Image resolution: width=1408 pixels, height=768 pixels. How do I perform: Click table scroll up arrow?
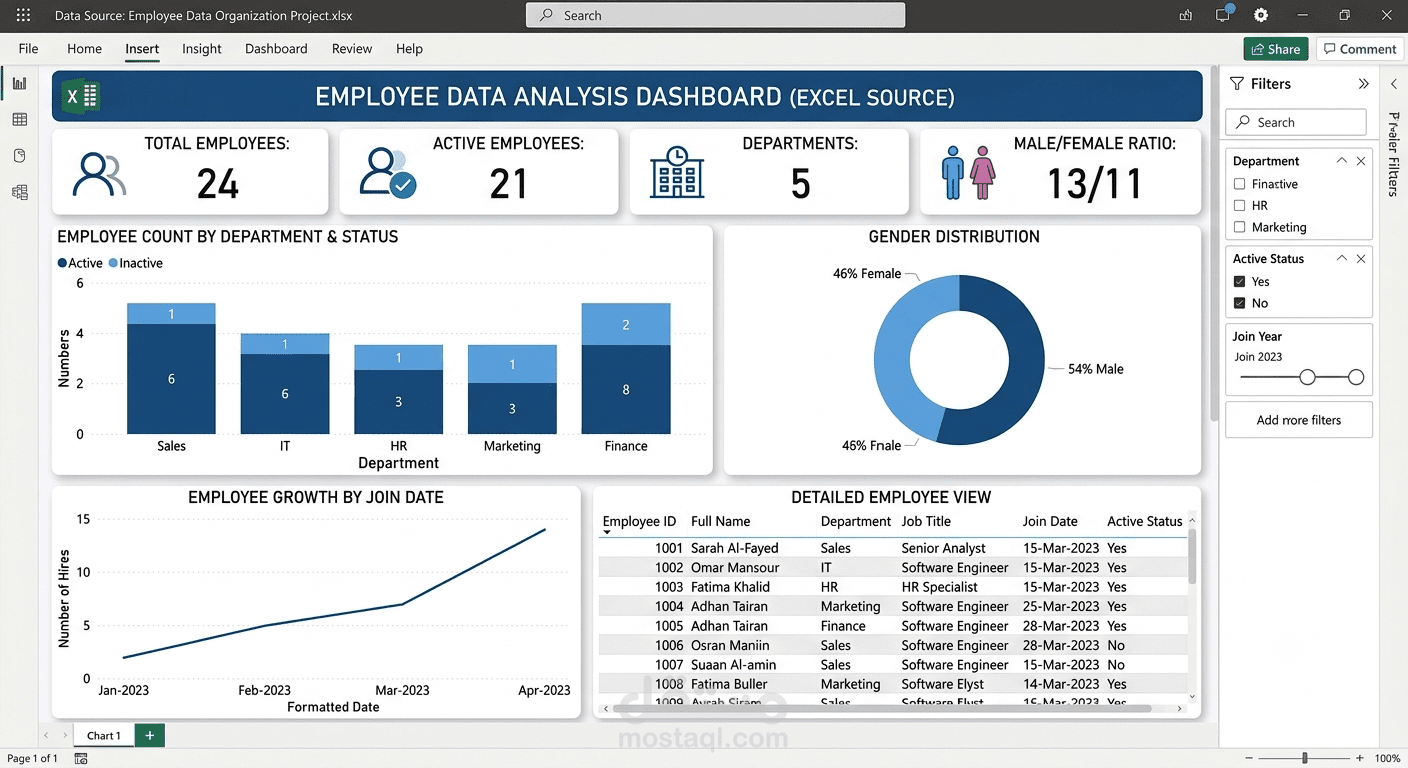tap(1191, 521)
